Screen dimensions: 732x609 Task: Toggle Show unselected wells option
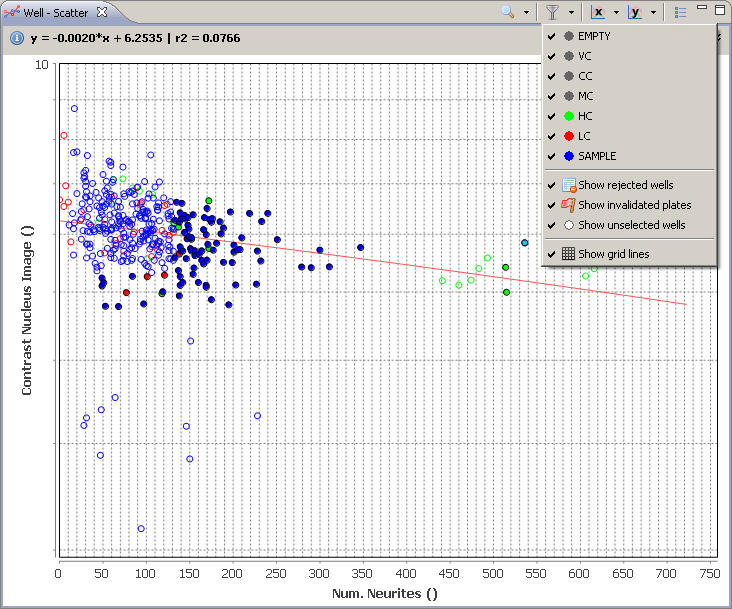tap(629, 225)
